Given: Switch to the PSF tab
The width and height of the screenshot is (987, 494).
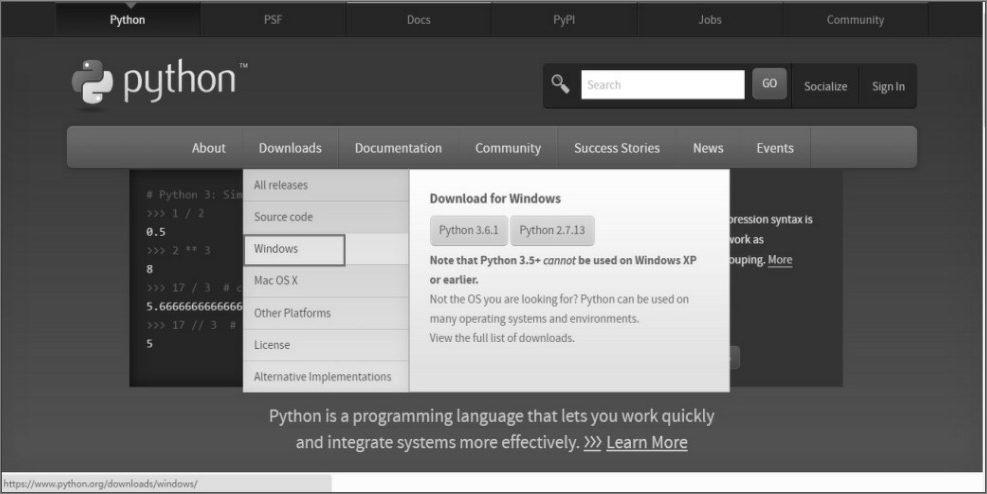Looking at the screenshot, I should click(273, 20).
